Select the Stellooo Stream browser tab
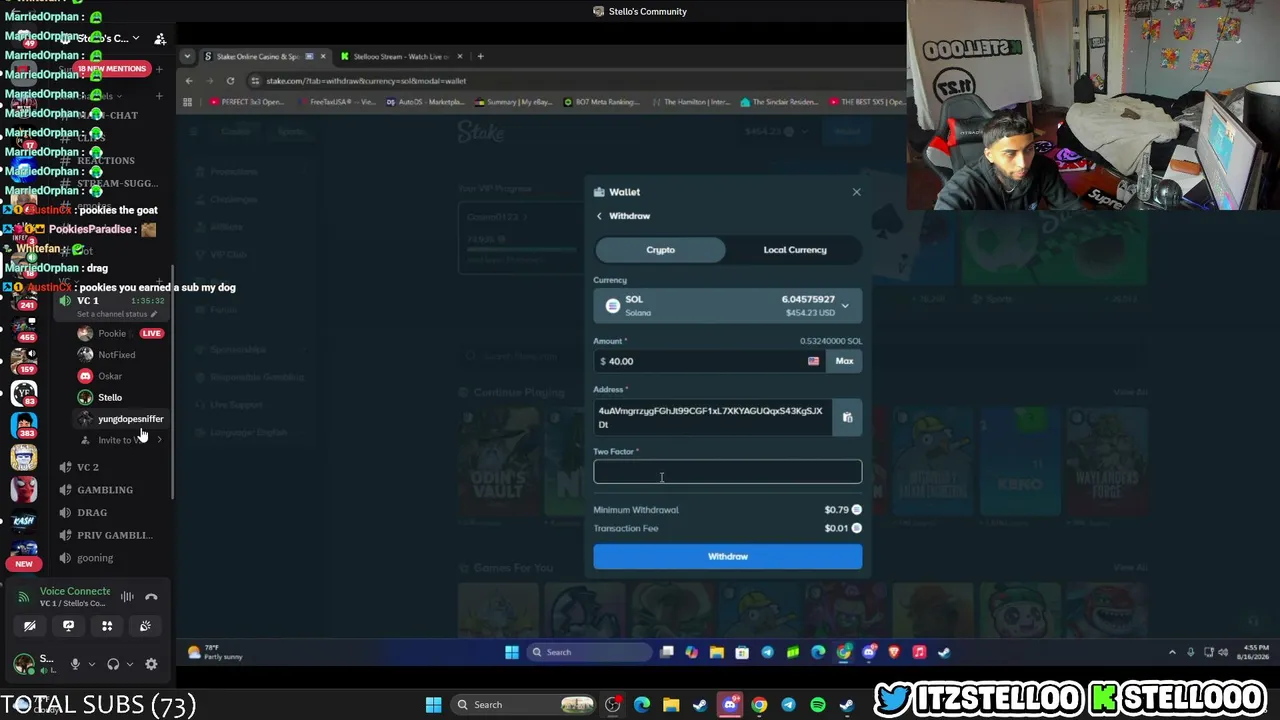Screen dimensions: 1280x720 400,56
